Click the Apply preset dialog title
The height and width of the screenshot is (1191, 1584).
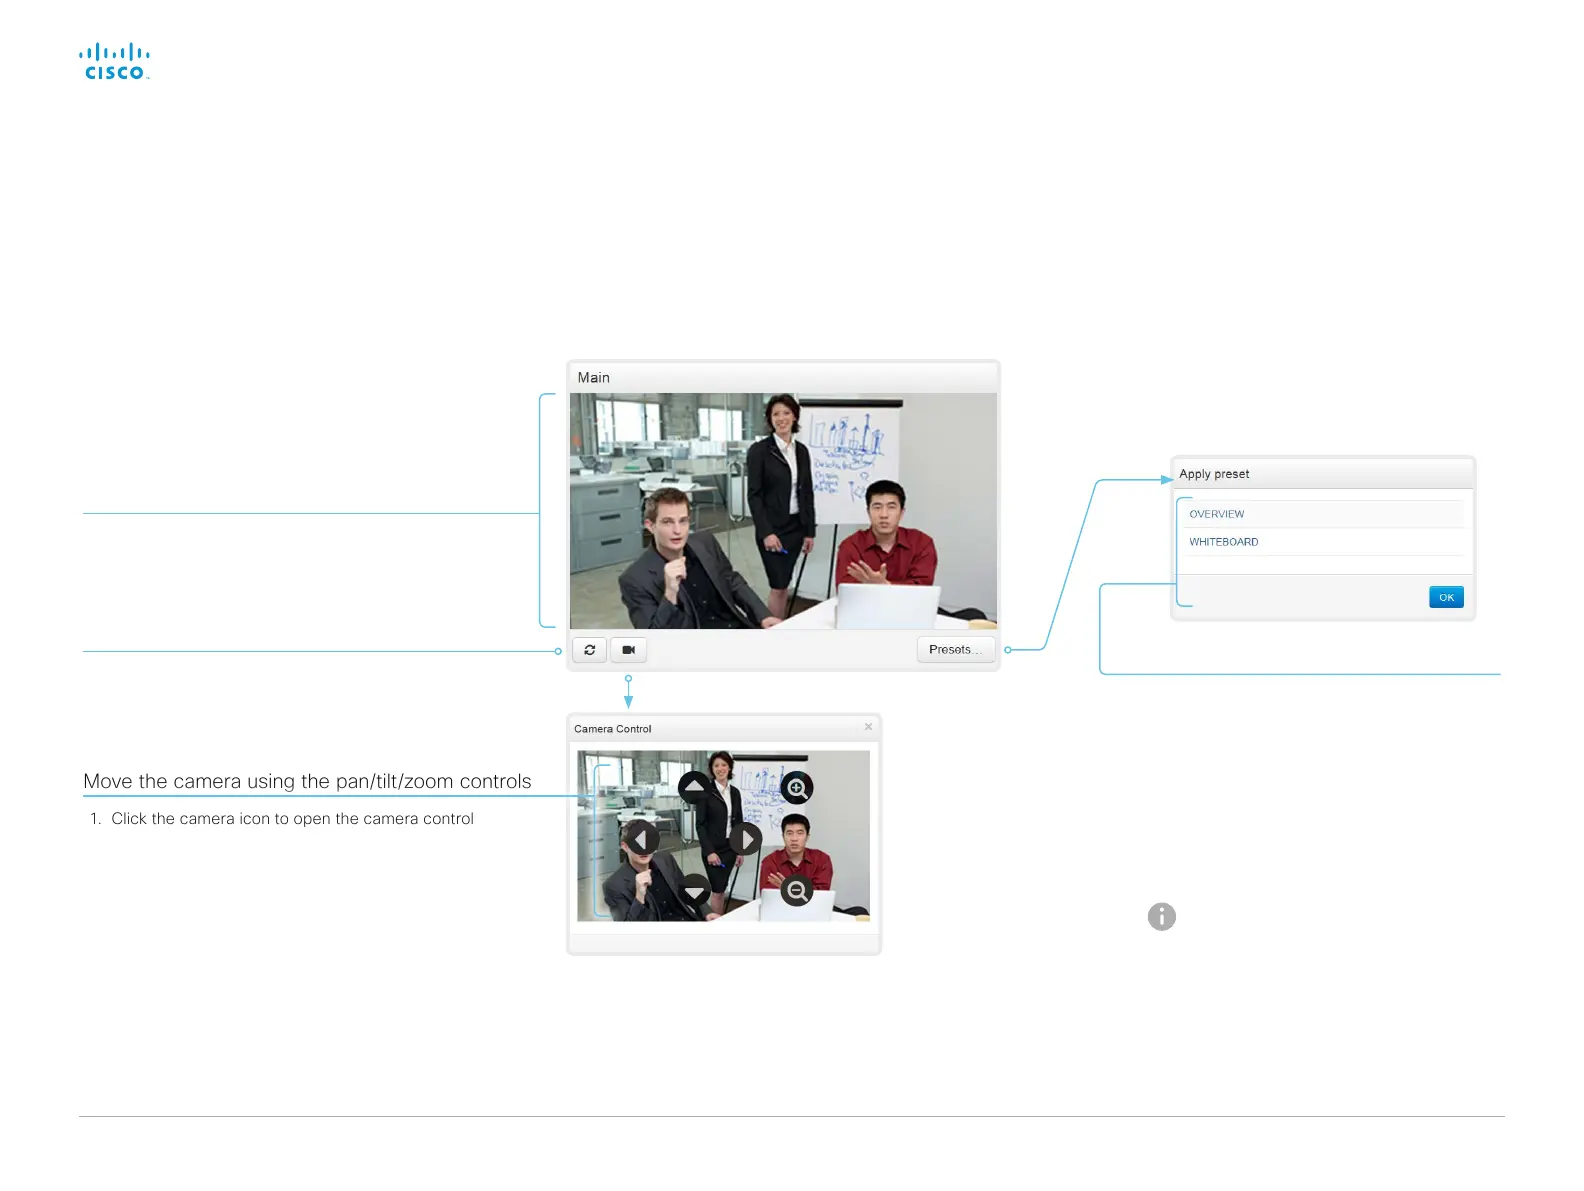(x=1214, y=474)
